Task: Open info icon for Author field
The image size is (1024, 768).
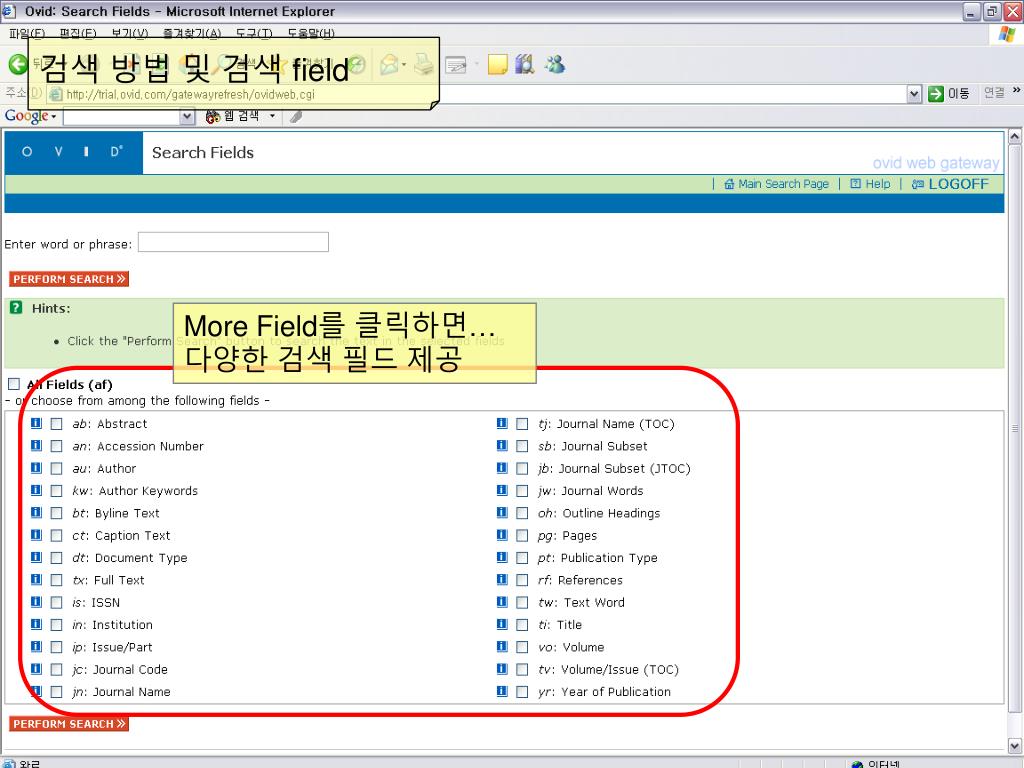Action: [x=37, y=468]
